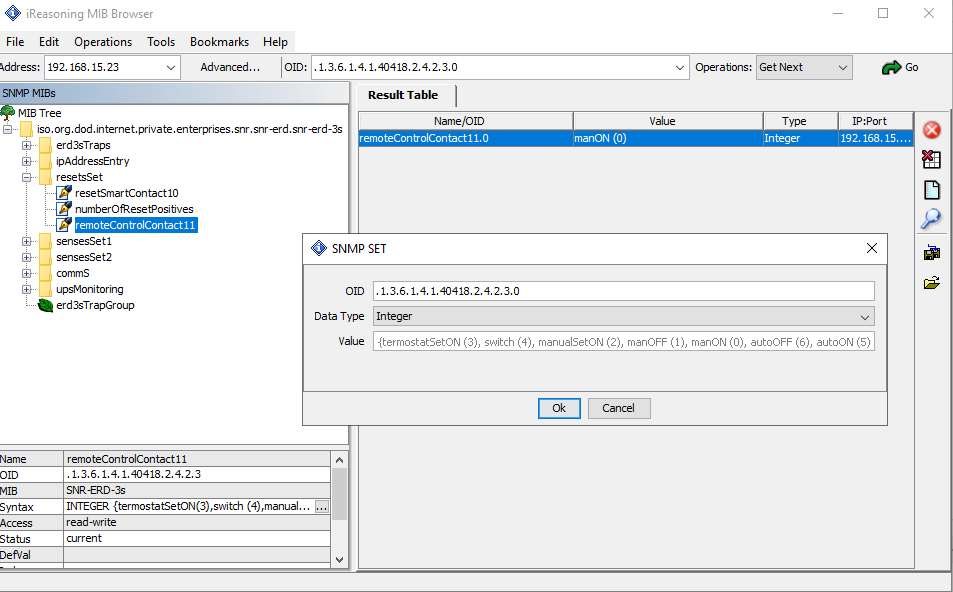This screenshot has width=953, height=592.
Task: Expand the sensesSet2 tree node
Action: [x=26, y=257]
